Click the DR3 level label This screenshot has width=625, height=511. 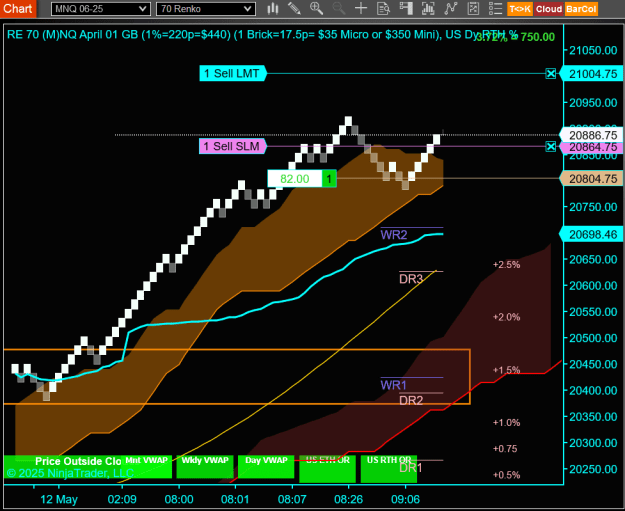(411, 279)
